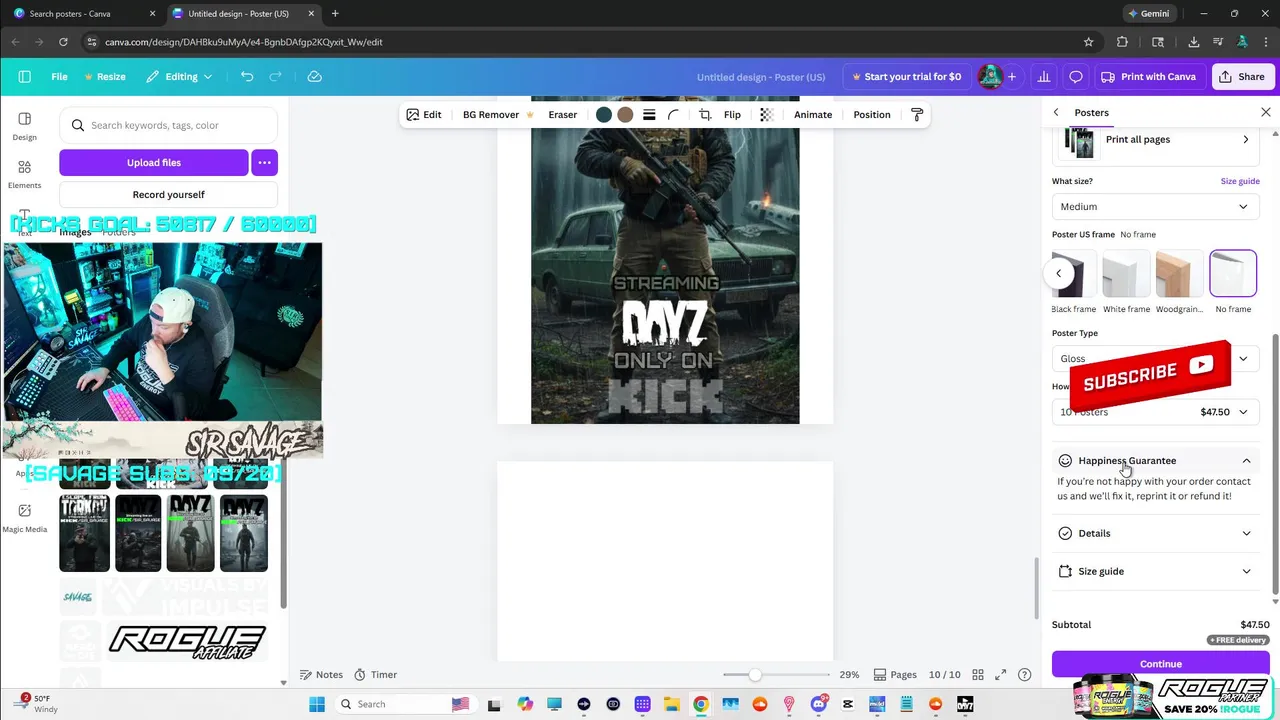Open the Resize menu

click(105, 77)
